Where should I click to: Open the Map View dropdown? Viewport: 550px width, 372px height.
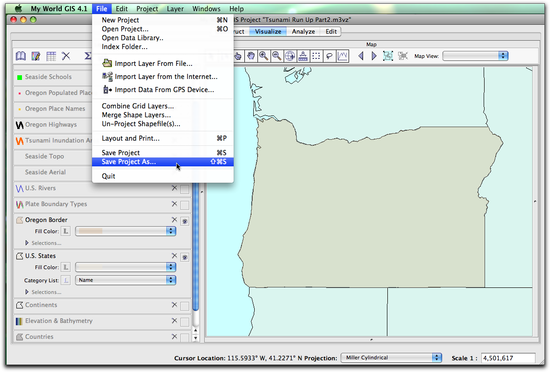coord(475,56)
